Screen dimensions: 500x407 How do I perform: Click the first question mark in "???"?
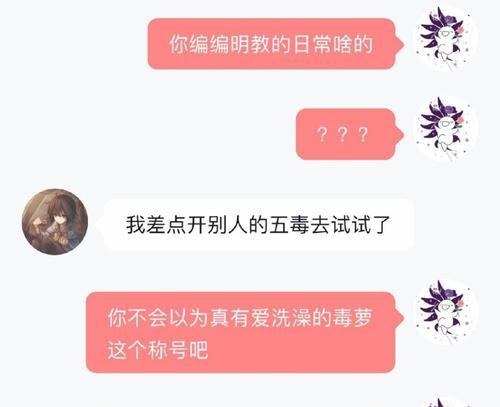click(322, 135)
